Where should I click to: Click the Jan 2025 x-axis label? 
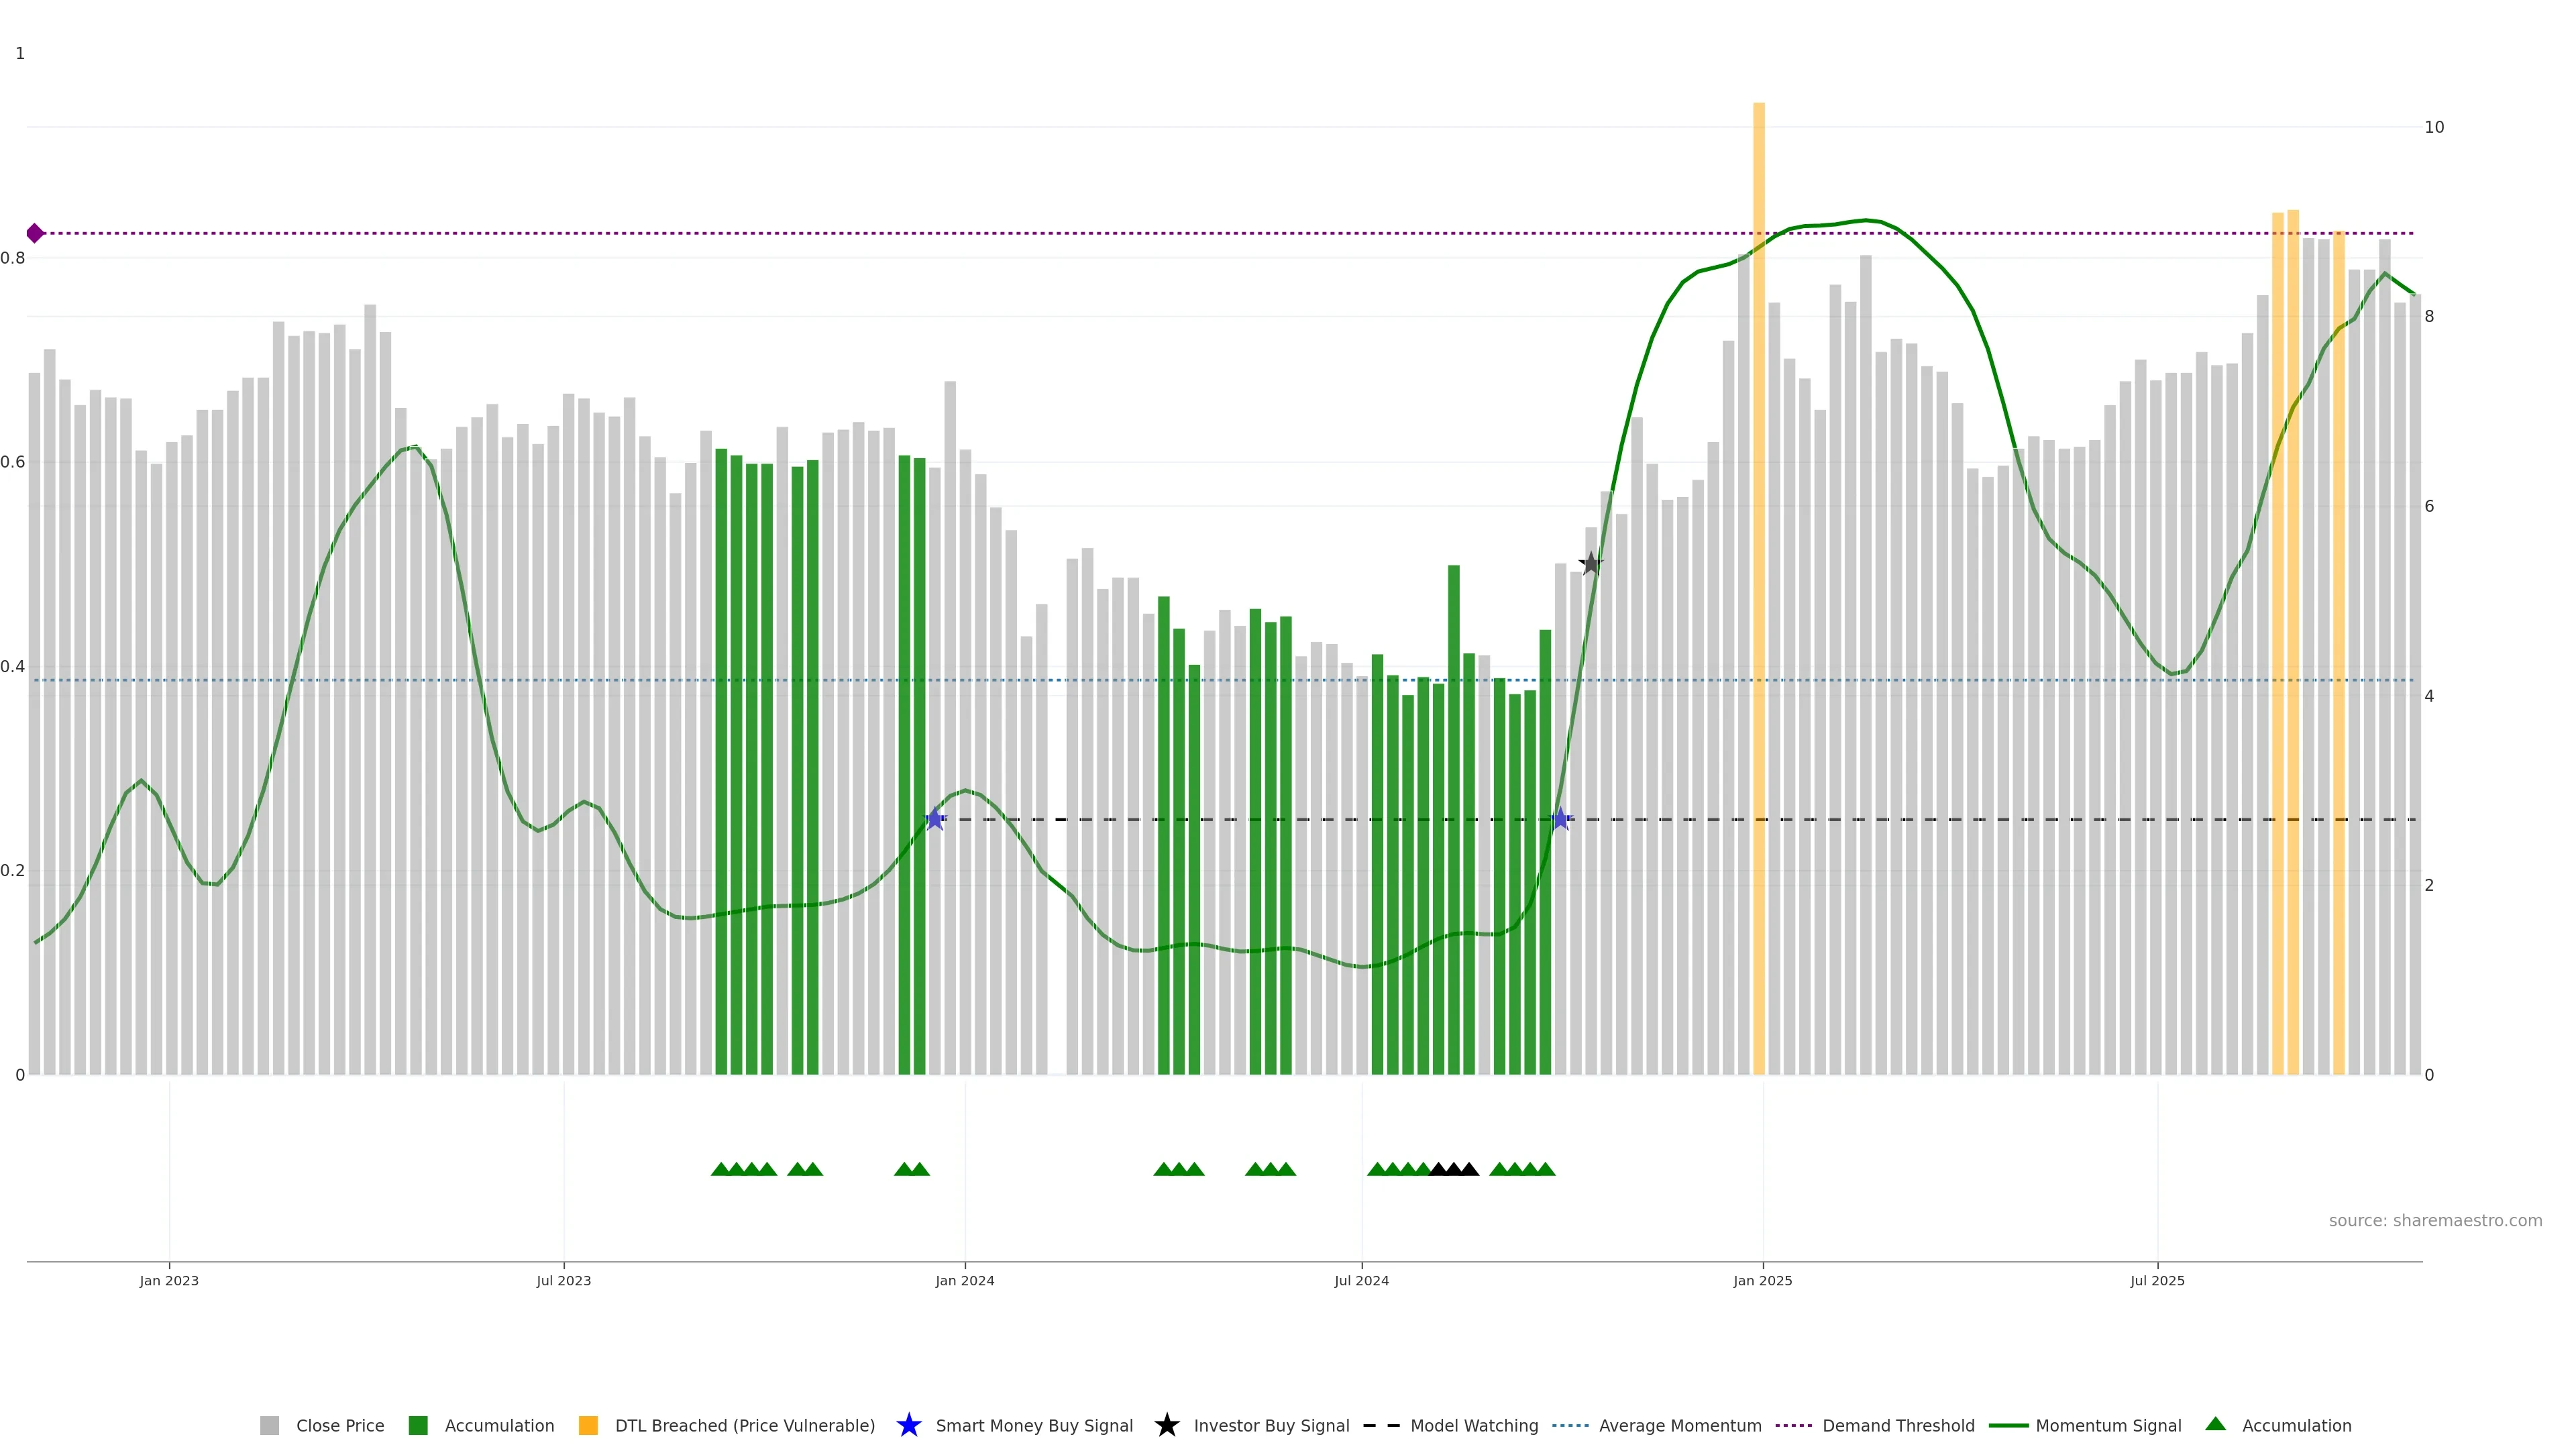pos(1762,1280)
